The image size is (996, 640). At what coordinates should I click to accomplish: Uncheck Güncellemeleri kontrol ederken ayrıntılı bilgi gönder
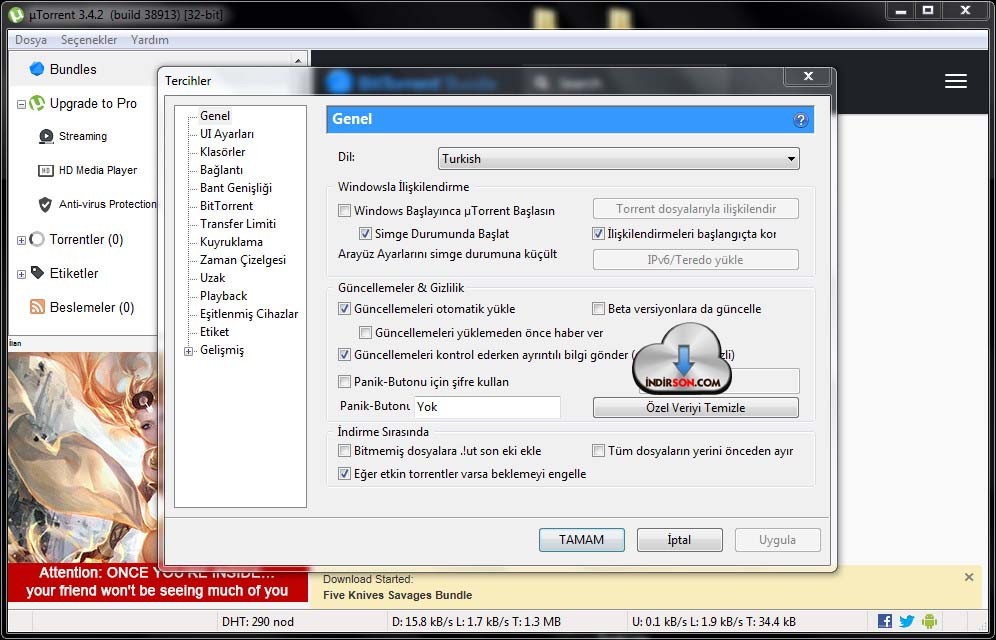point(344,355)
